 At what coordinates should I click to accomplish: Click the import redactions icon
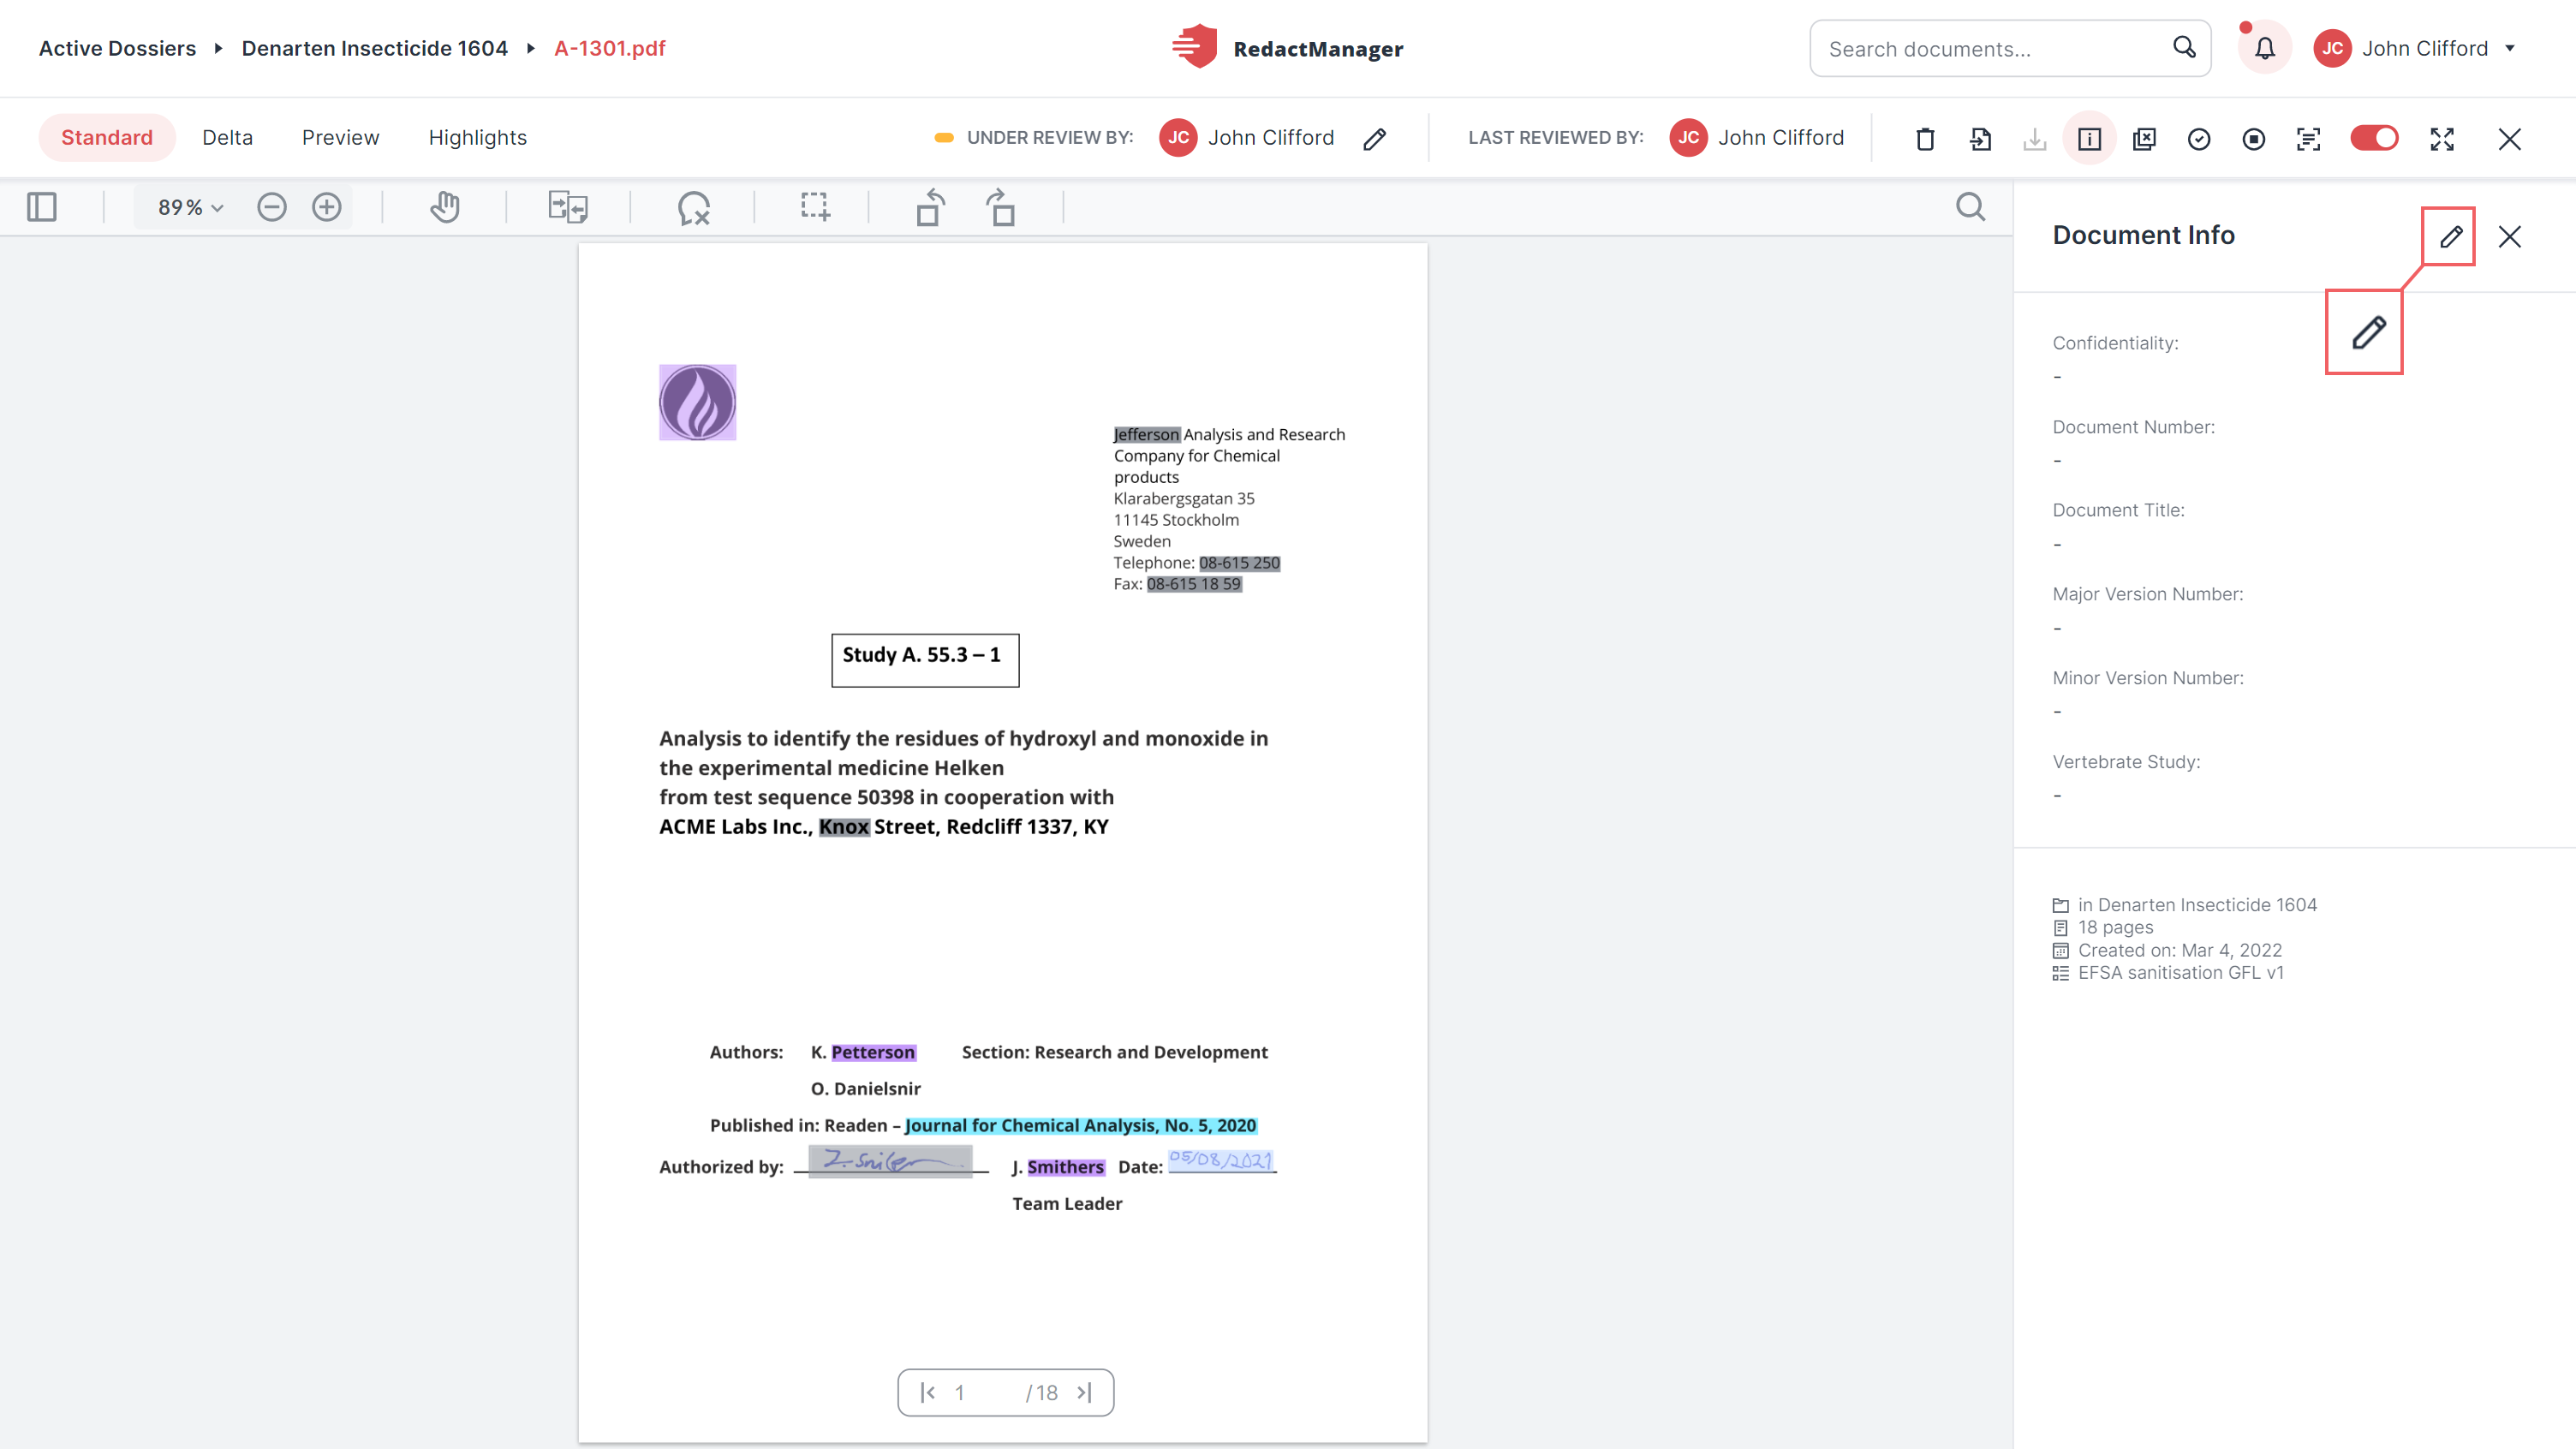pyautogui.click(x=1980, y=139)
